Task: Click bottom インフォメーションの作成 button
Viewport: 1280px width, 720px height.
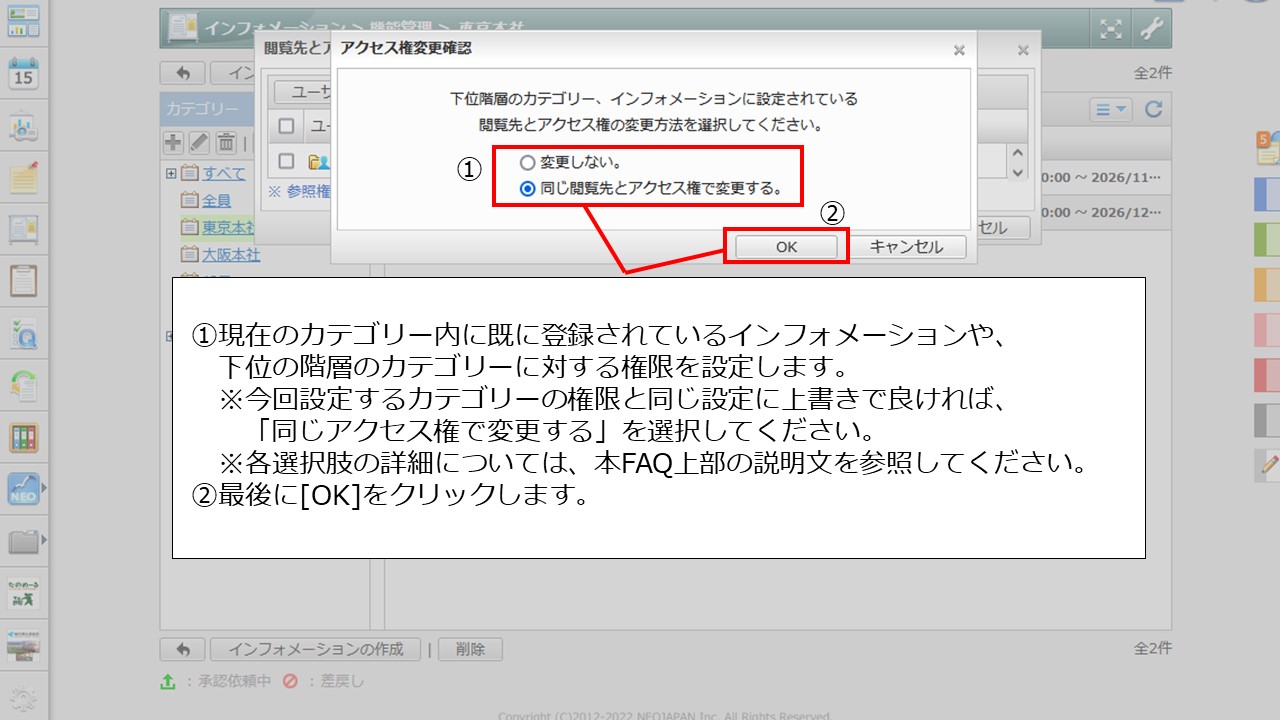Action: [x=316, y=649]
